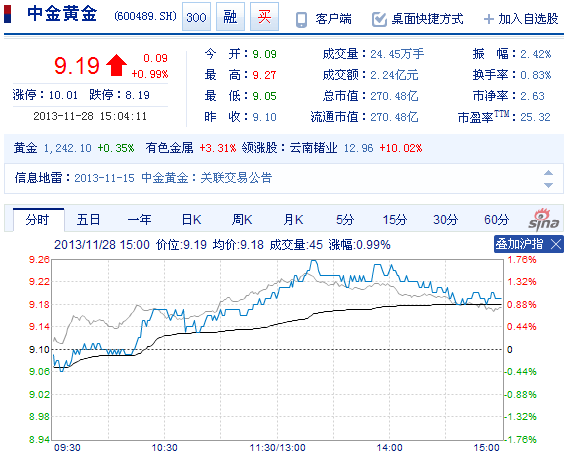Select the 月K chart tab
This screenshot has height=452, width=565.
(x=293, y=220)
